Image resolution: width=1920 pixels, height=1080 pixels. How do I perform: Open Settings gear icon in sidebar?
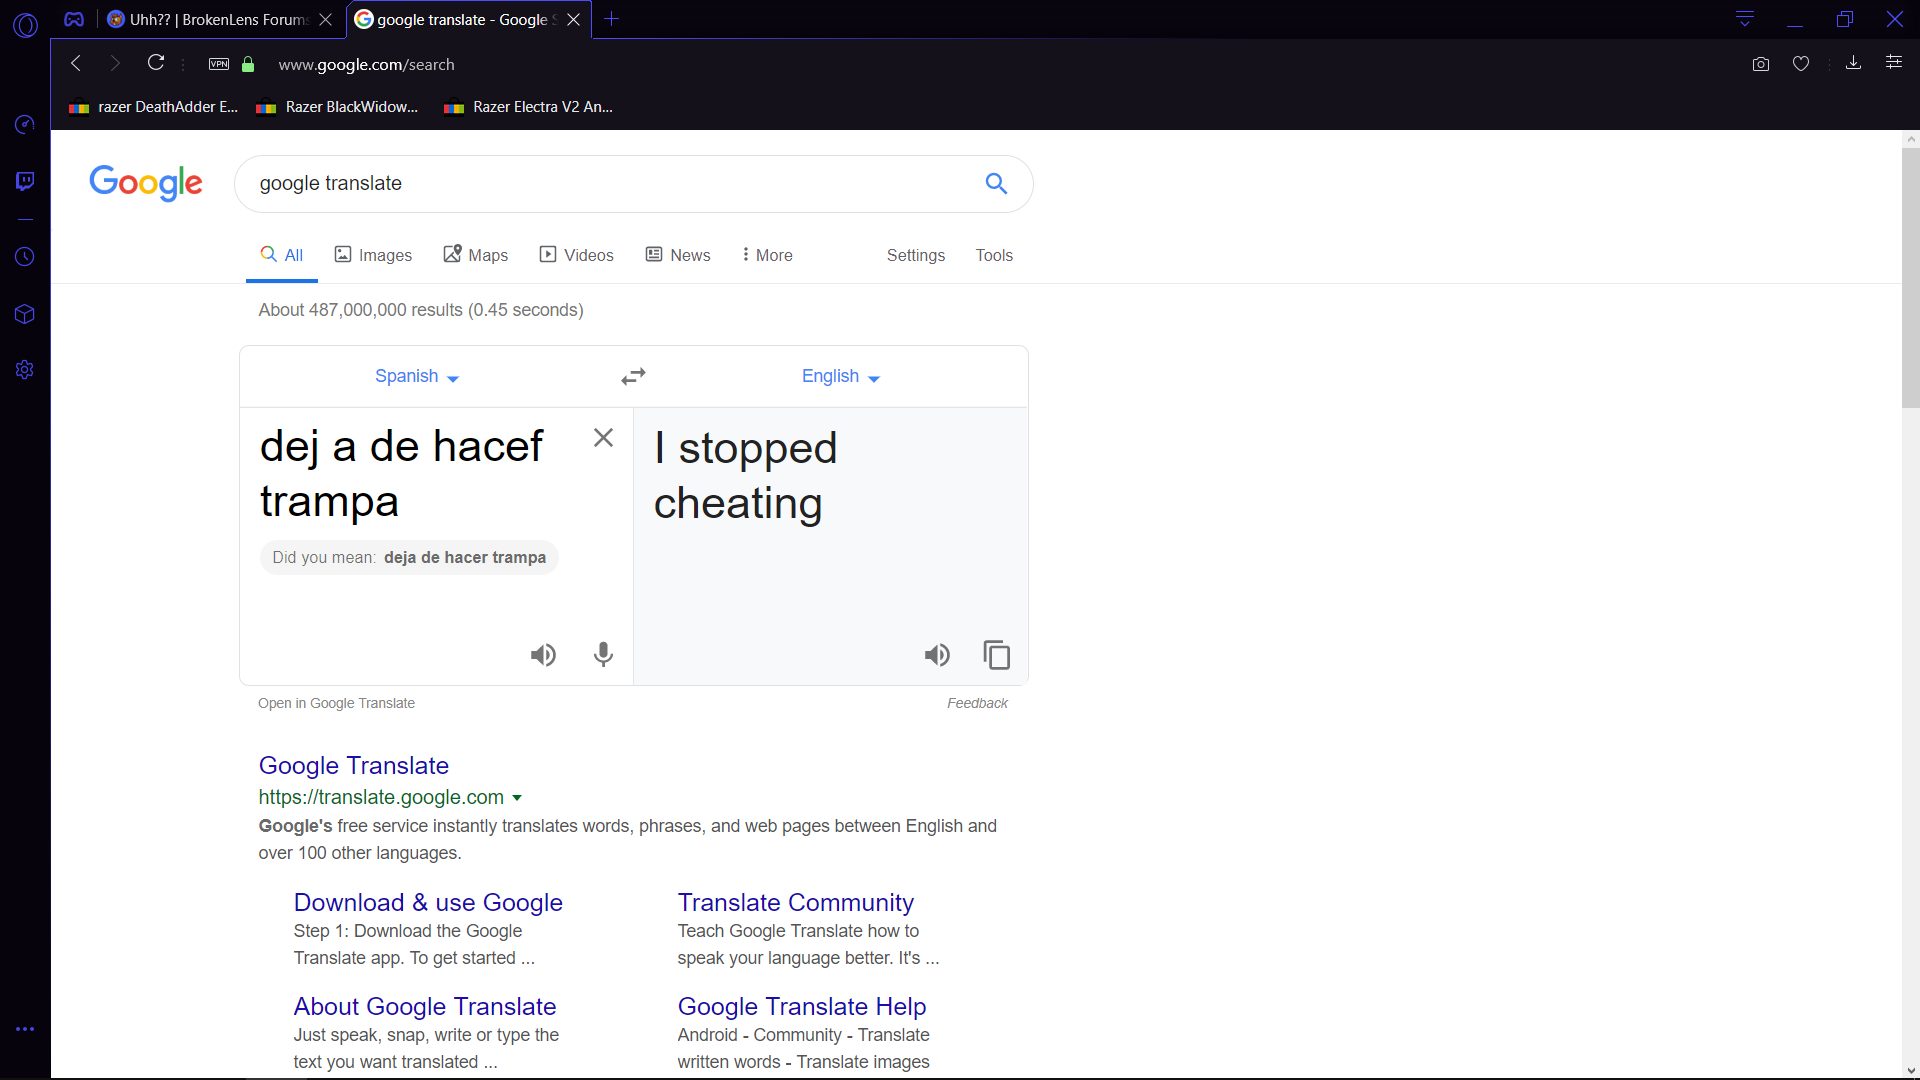coord(25,370)
